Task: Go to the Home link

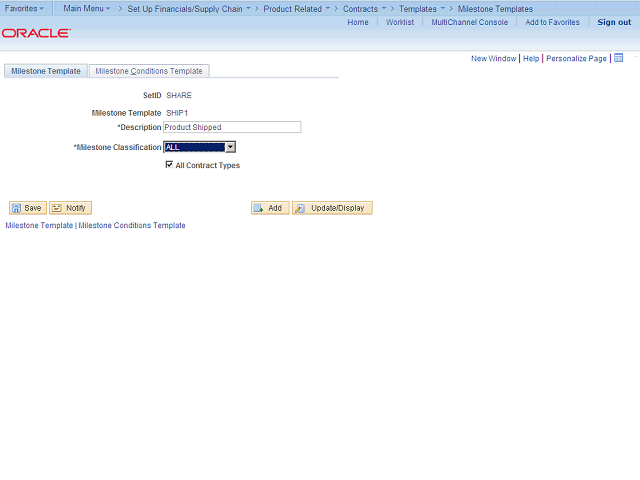Action: coord(358,22)
